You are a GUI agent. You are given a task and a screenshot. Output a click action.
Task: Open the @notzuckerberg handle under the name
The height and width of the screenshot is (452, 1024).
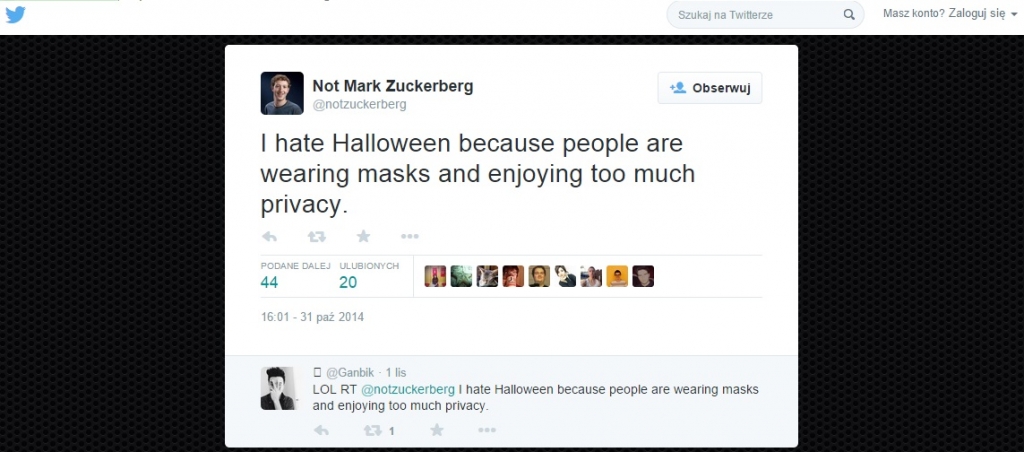tap(360, 104)
